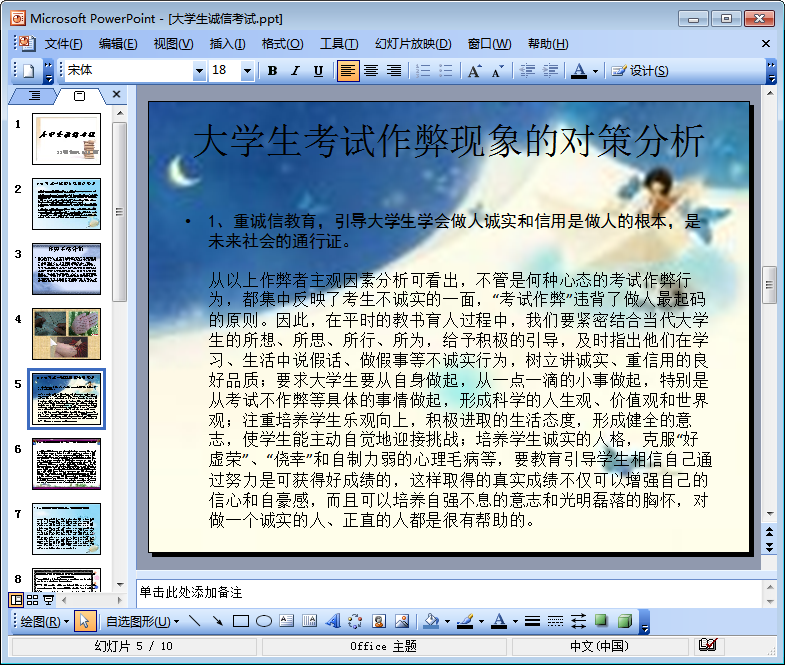The image size is (785, 665).
Task: Click Increase Font Size icon
Action: coord(474,71)
